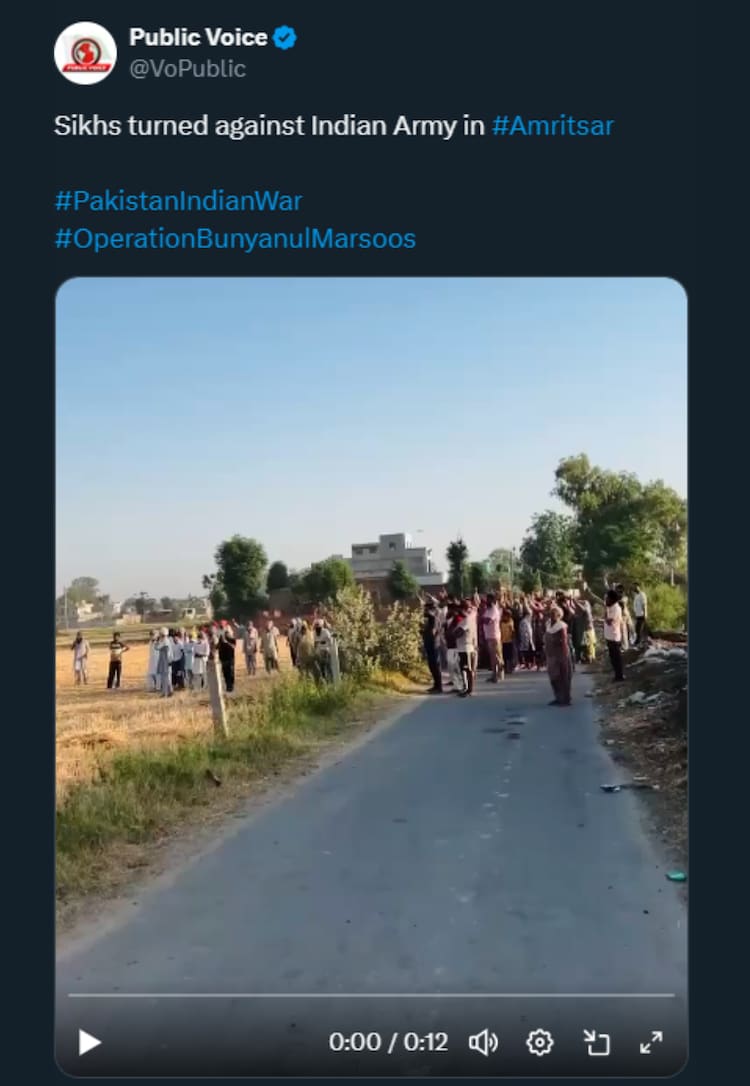
Task: Open the Public Voice profile avatar
Action: coord(85,53)
